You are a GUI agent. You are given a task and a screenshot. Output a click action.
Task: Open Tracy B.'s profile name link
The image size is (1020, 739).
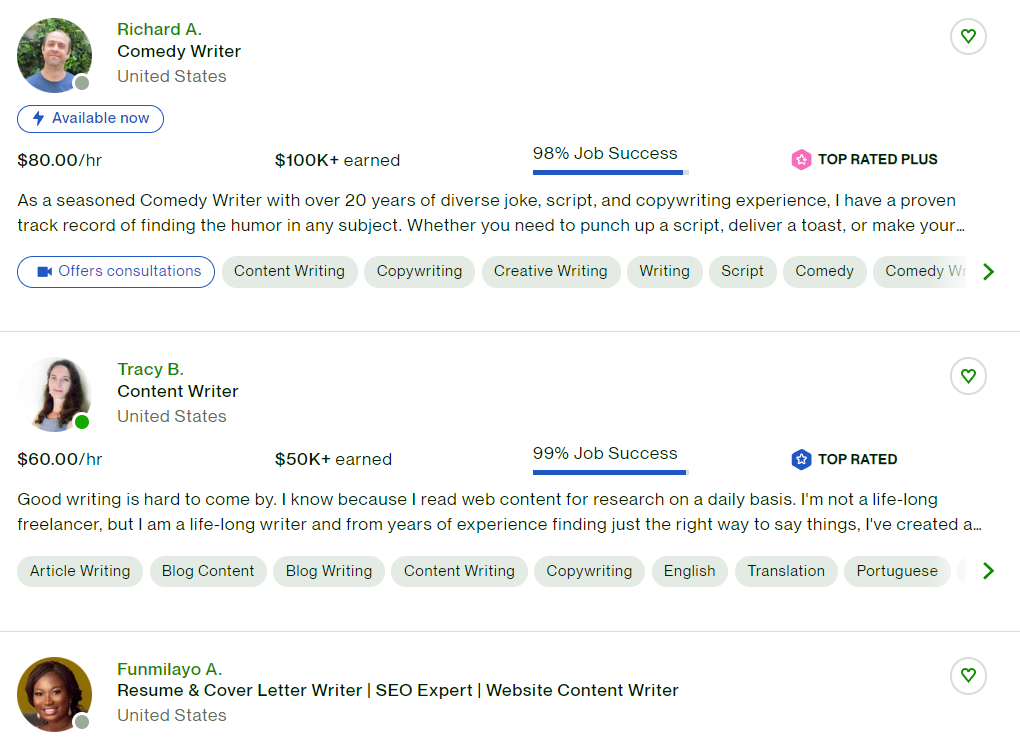[150, 369]
